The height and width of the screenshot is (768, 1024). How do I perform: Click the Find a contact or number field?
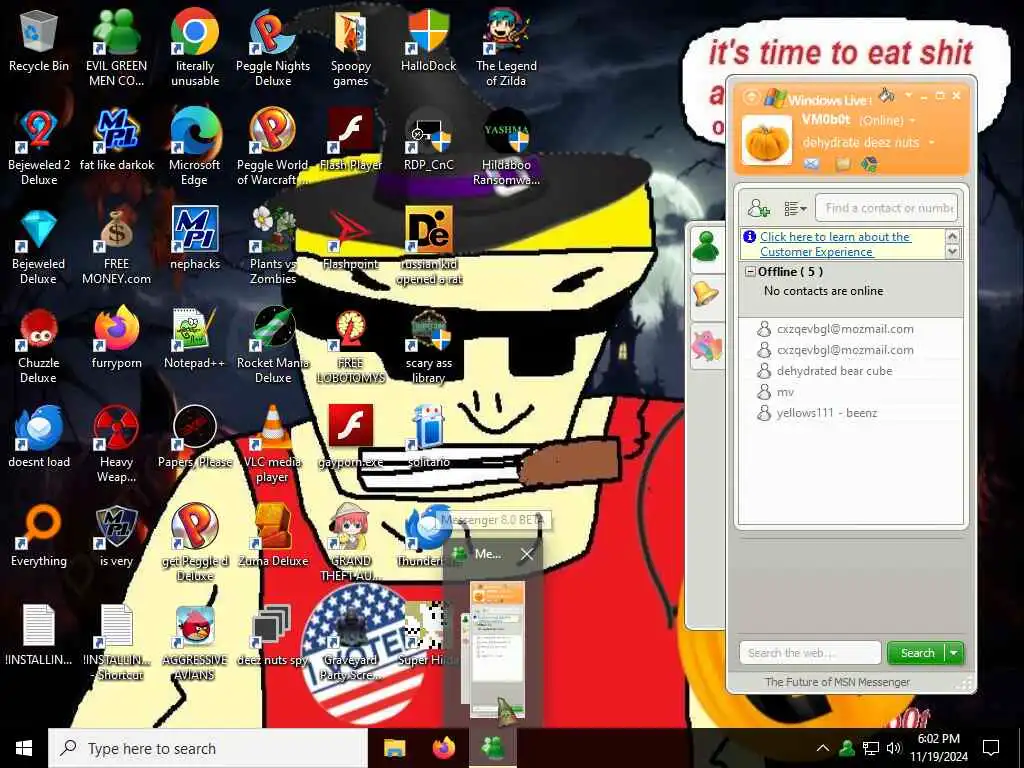click(x=887, y=208)
